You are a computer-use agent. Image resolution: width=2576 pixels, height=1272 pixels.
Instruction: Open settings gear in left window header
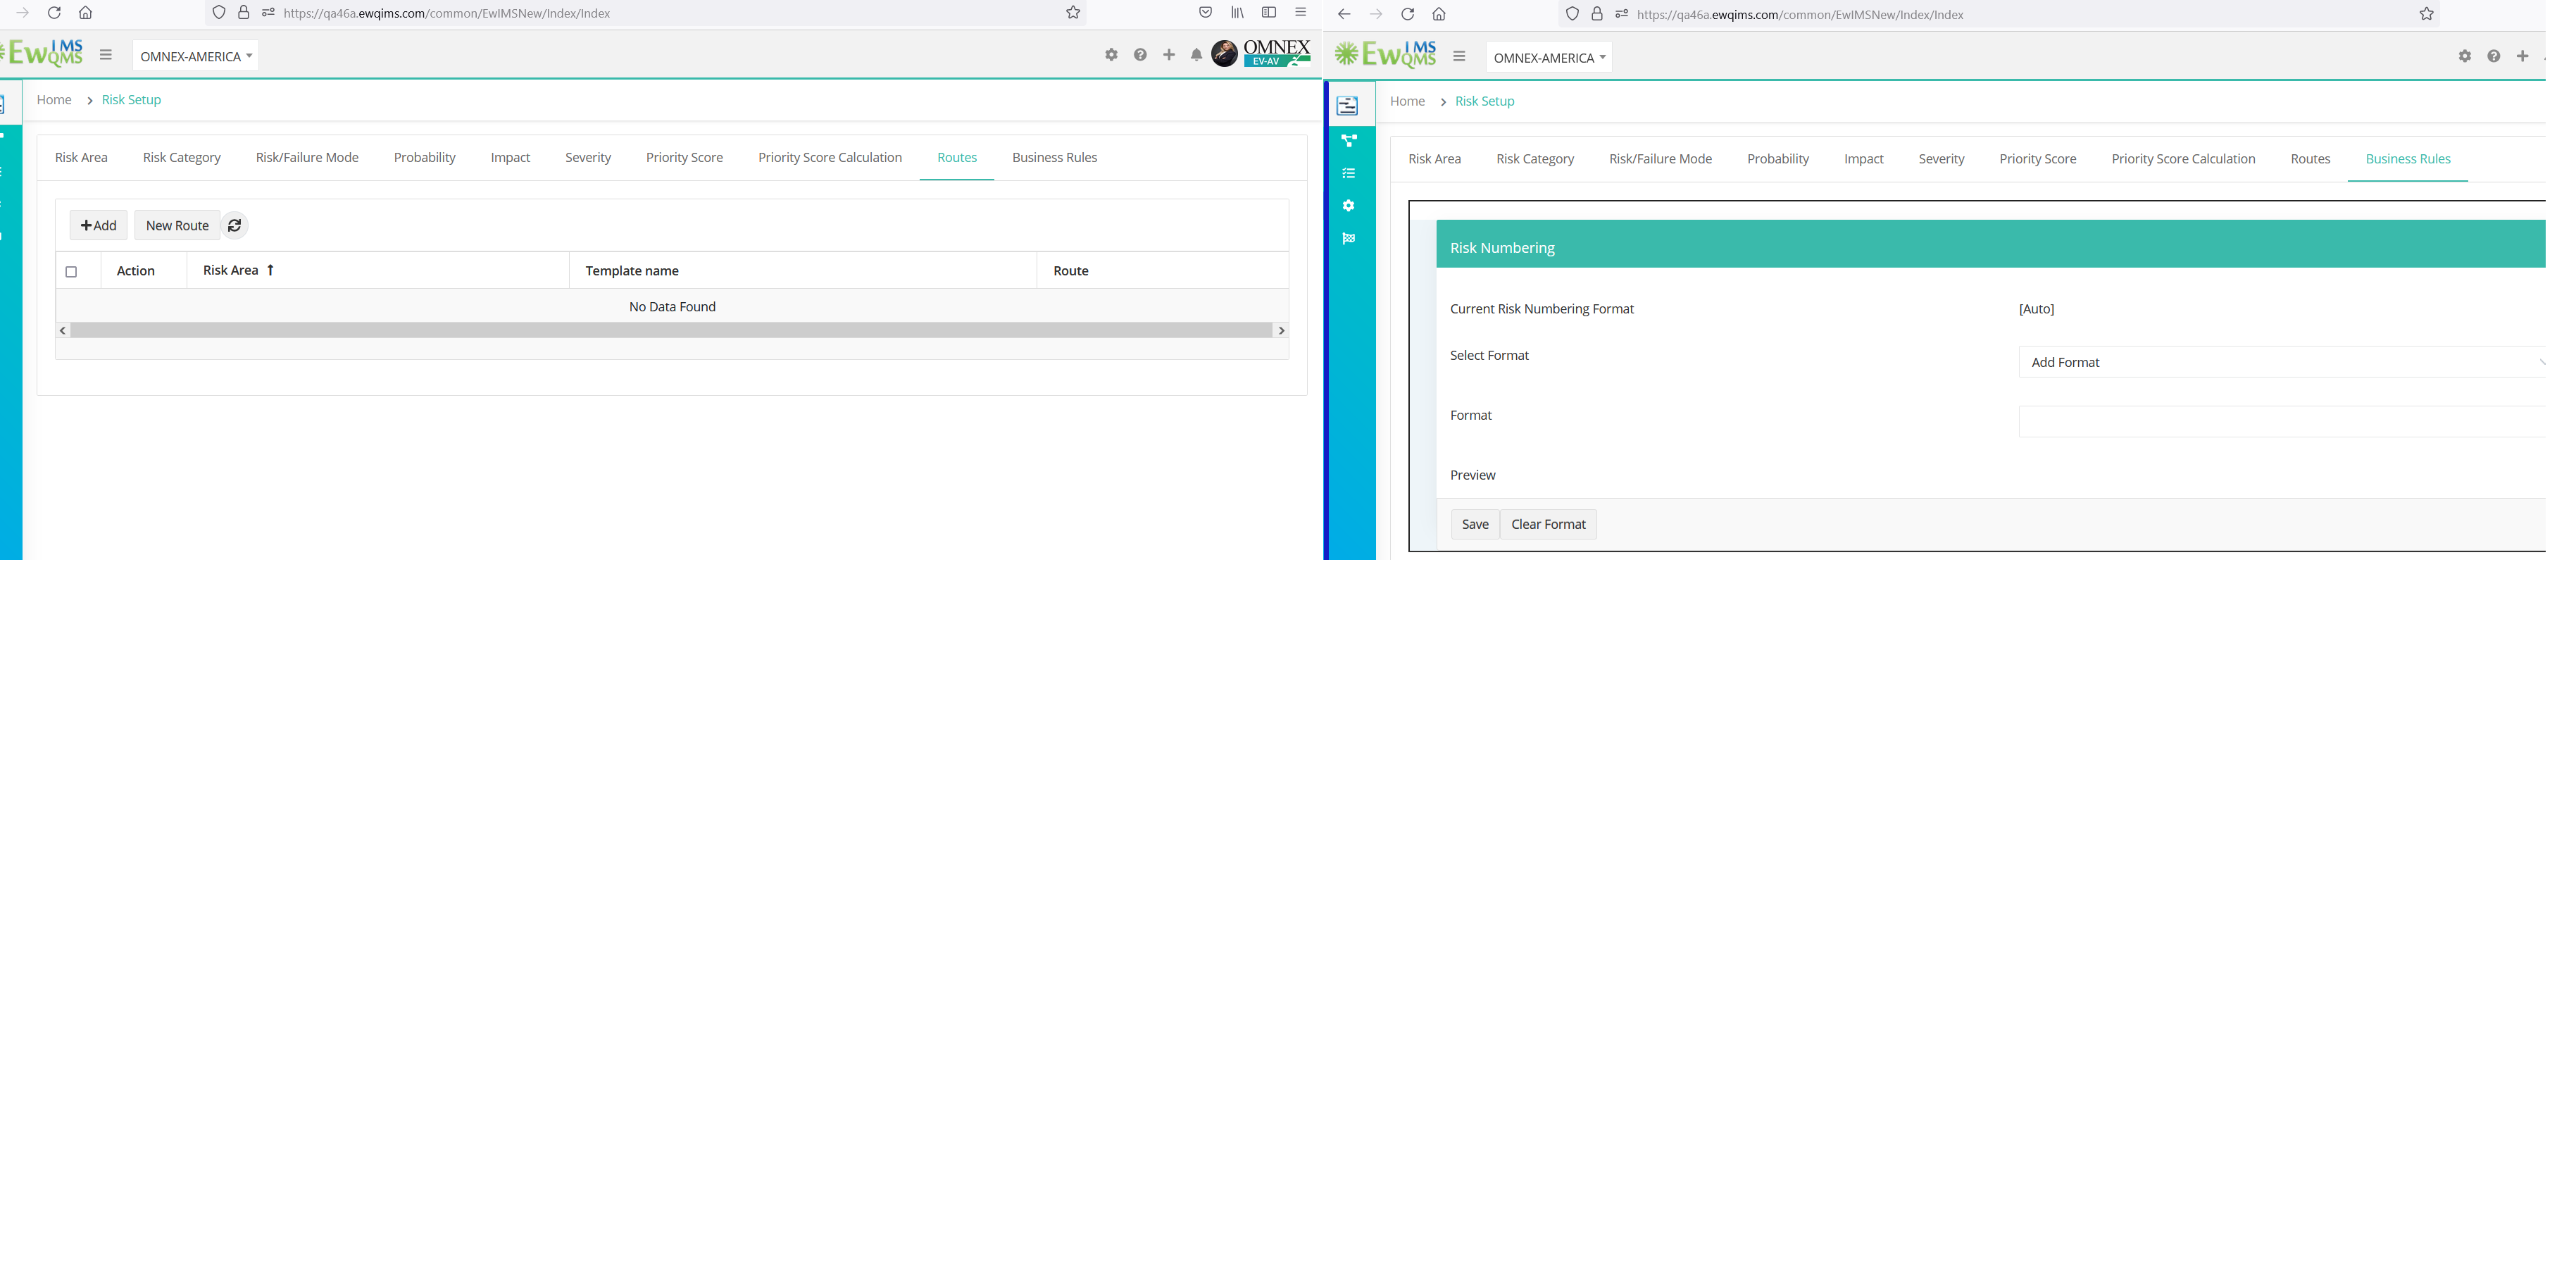[1111, 55]
